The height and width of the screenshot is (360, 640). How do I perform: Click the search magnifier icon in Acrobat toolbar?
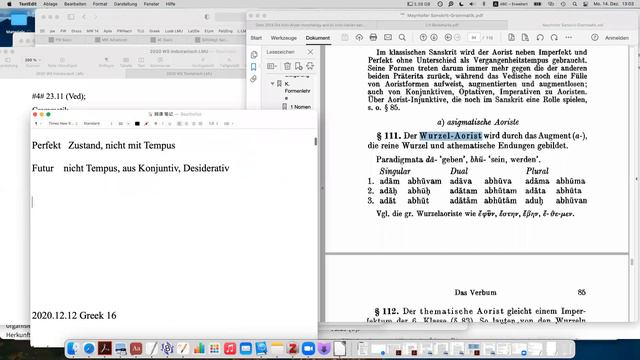pyautogui.click(x=402, y=38)
